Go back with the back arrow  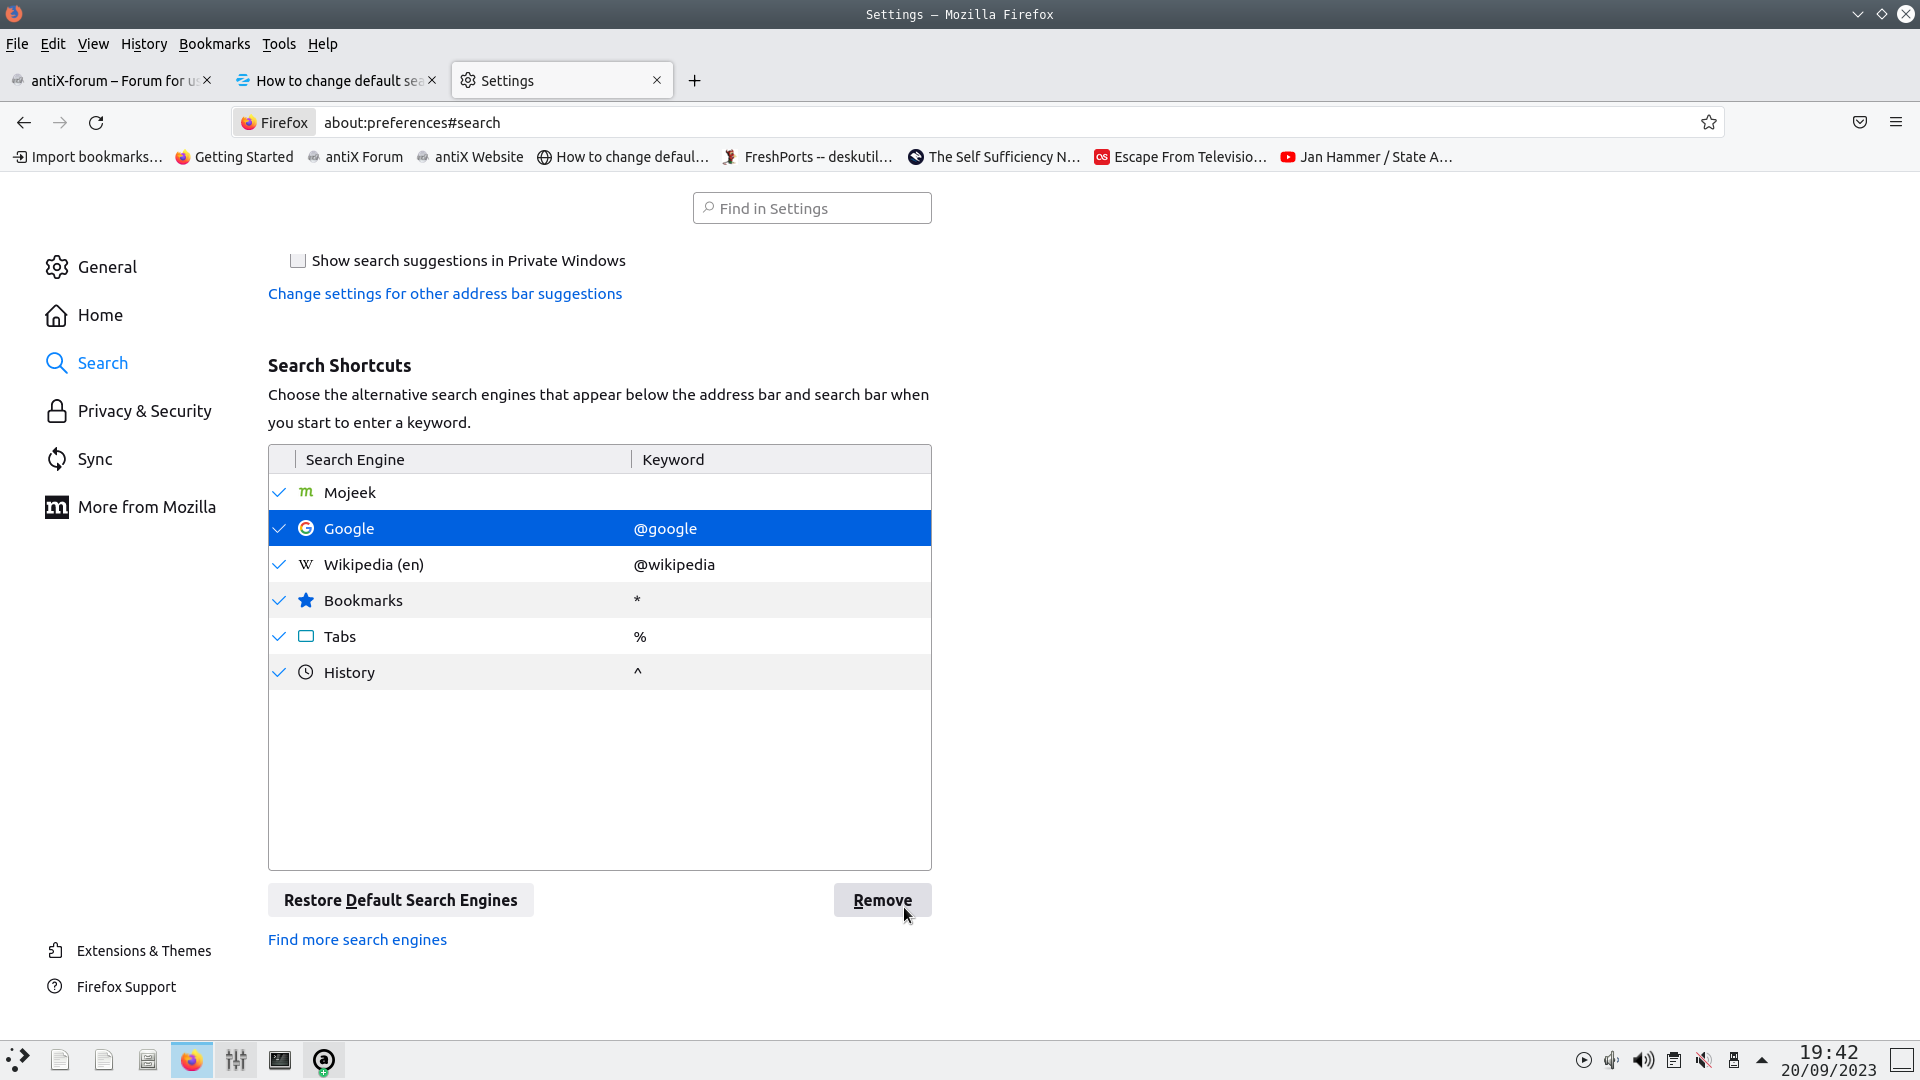click(x=24, y=122)
